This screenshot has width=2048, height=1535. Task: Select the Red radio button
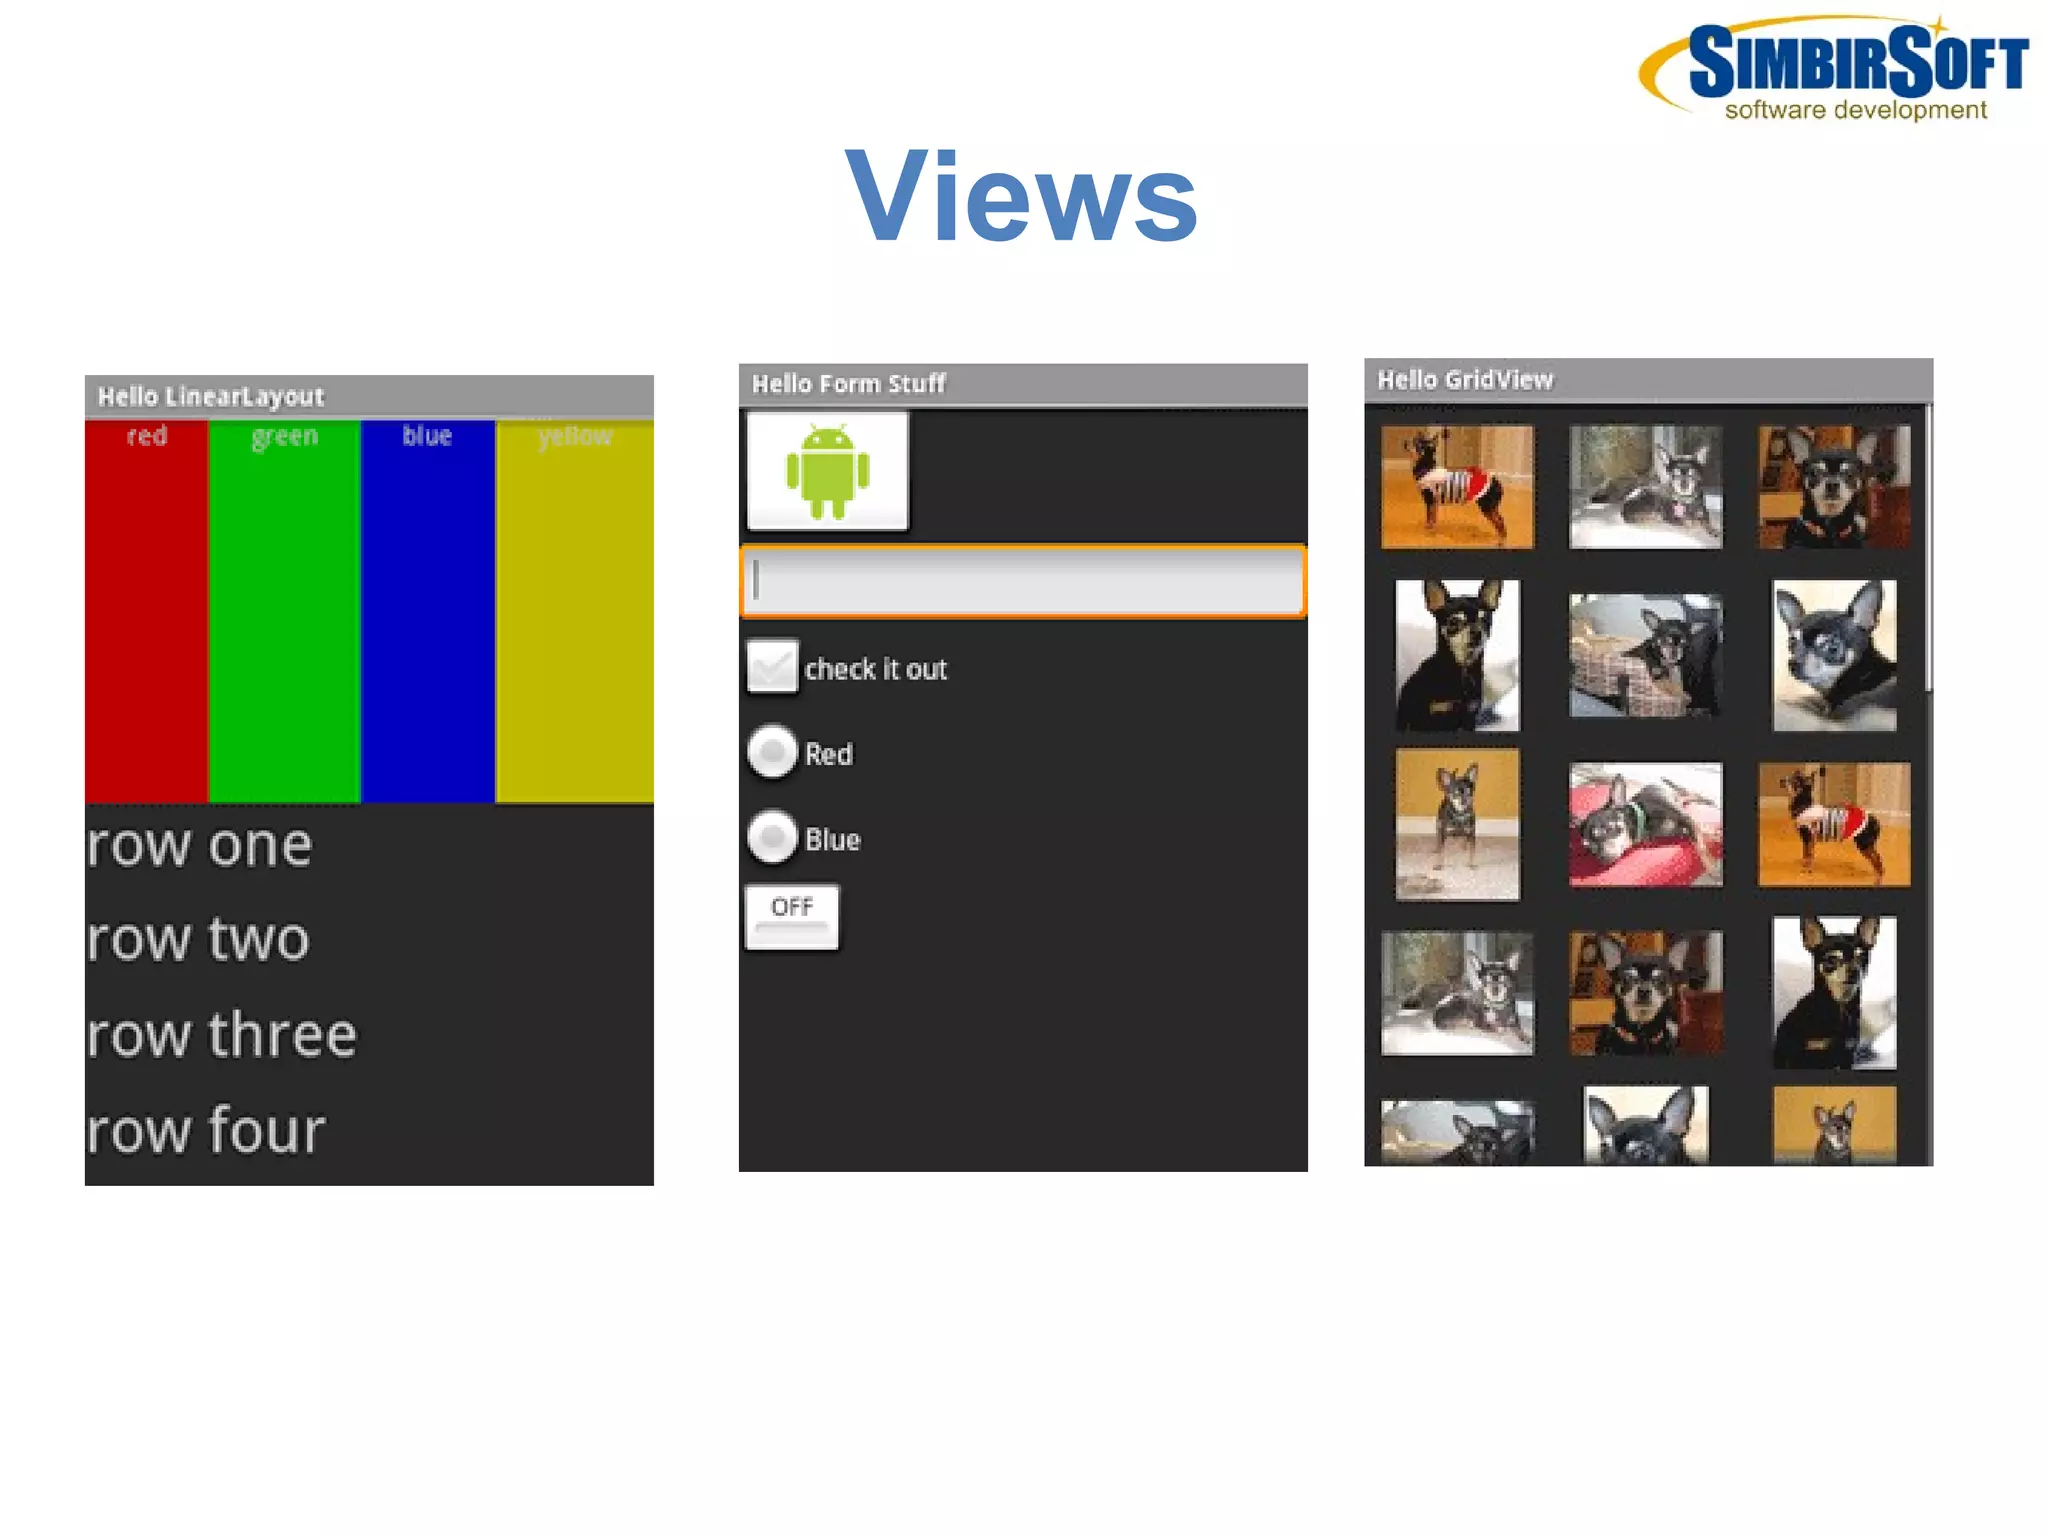point(772,752)
